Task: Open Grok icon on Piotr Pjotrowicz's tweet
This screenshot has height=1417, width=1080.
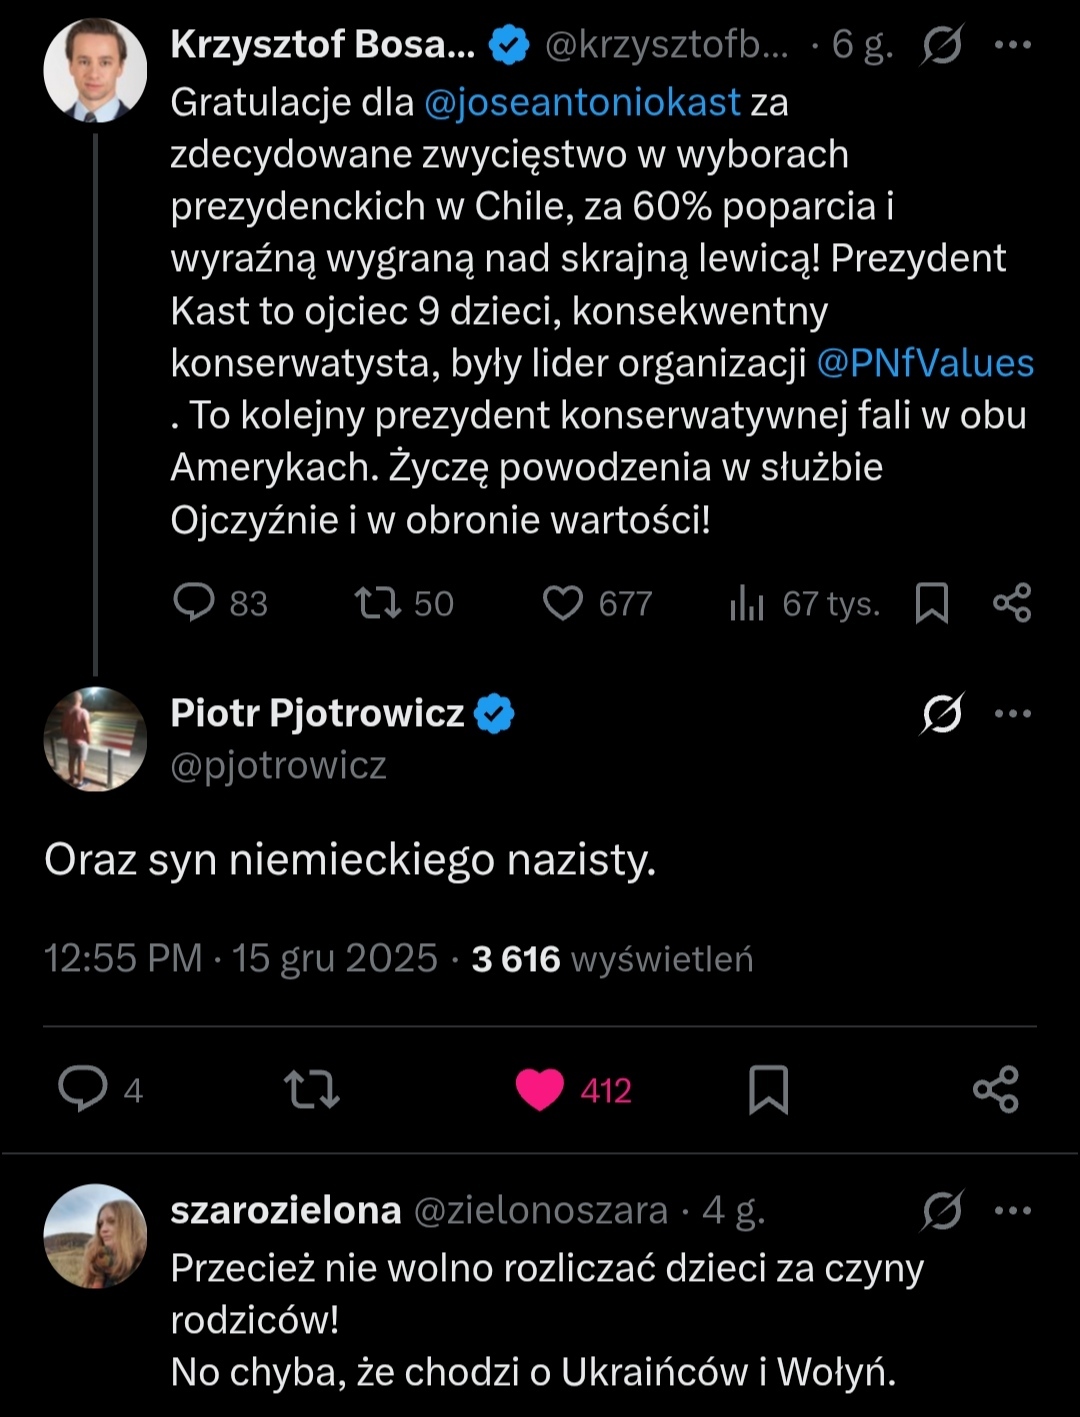Action: 942,713
